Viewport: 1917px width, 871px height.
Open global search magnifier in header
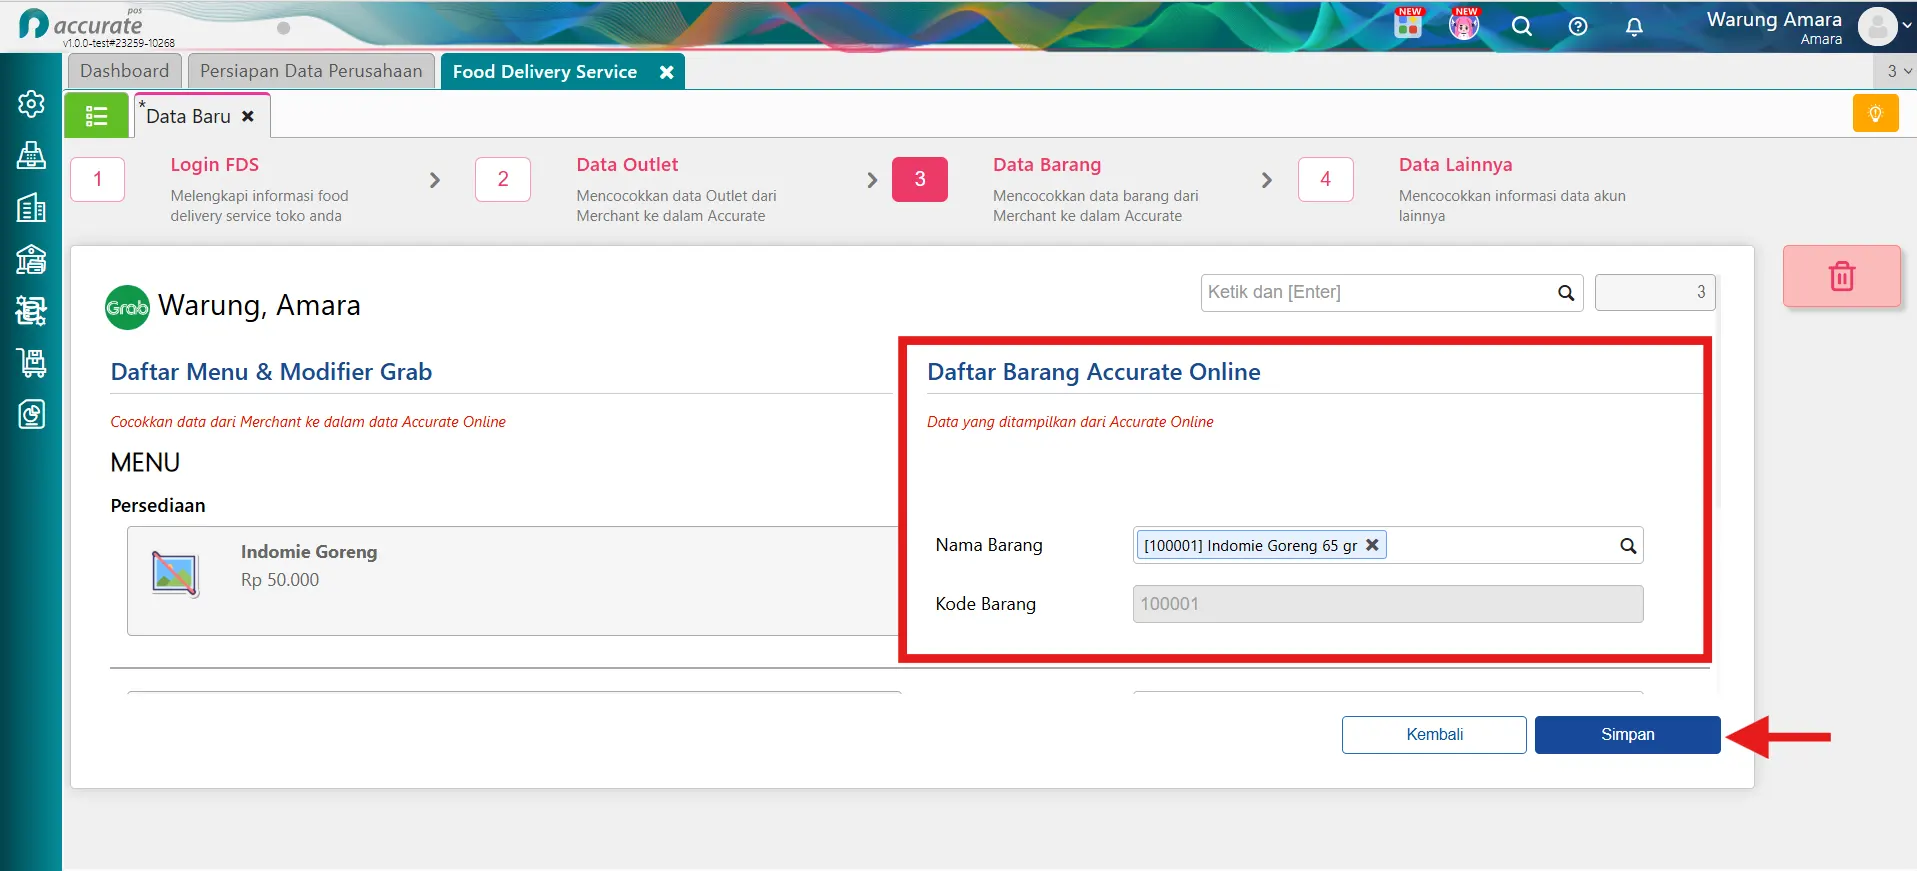pyautogui.click(x=1521, y=27)
